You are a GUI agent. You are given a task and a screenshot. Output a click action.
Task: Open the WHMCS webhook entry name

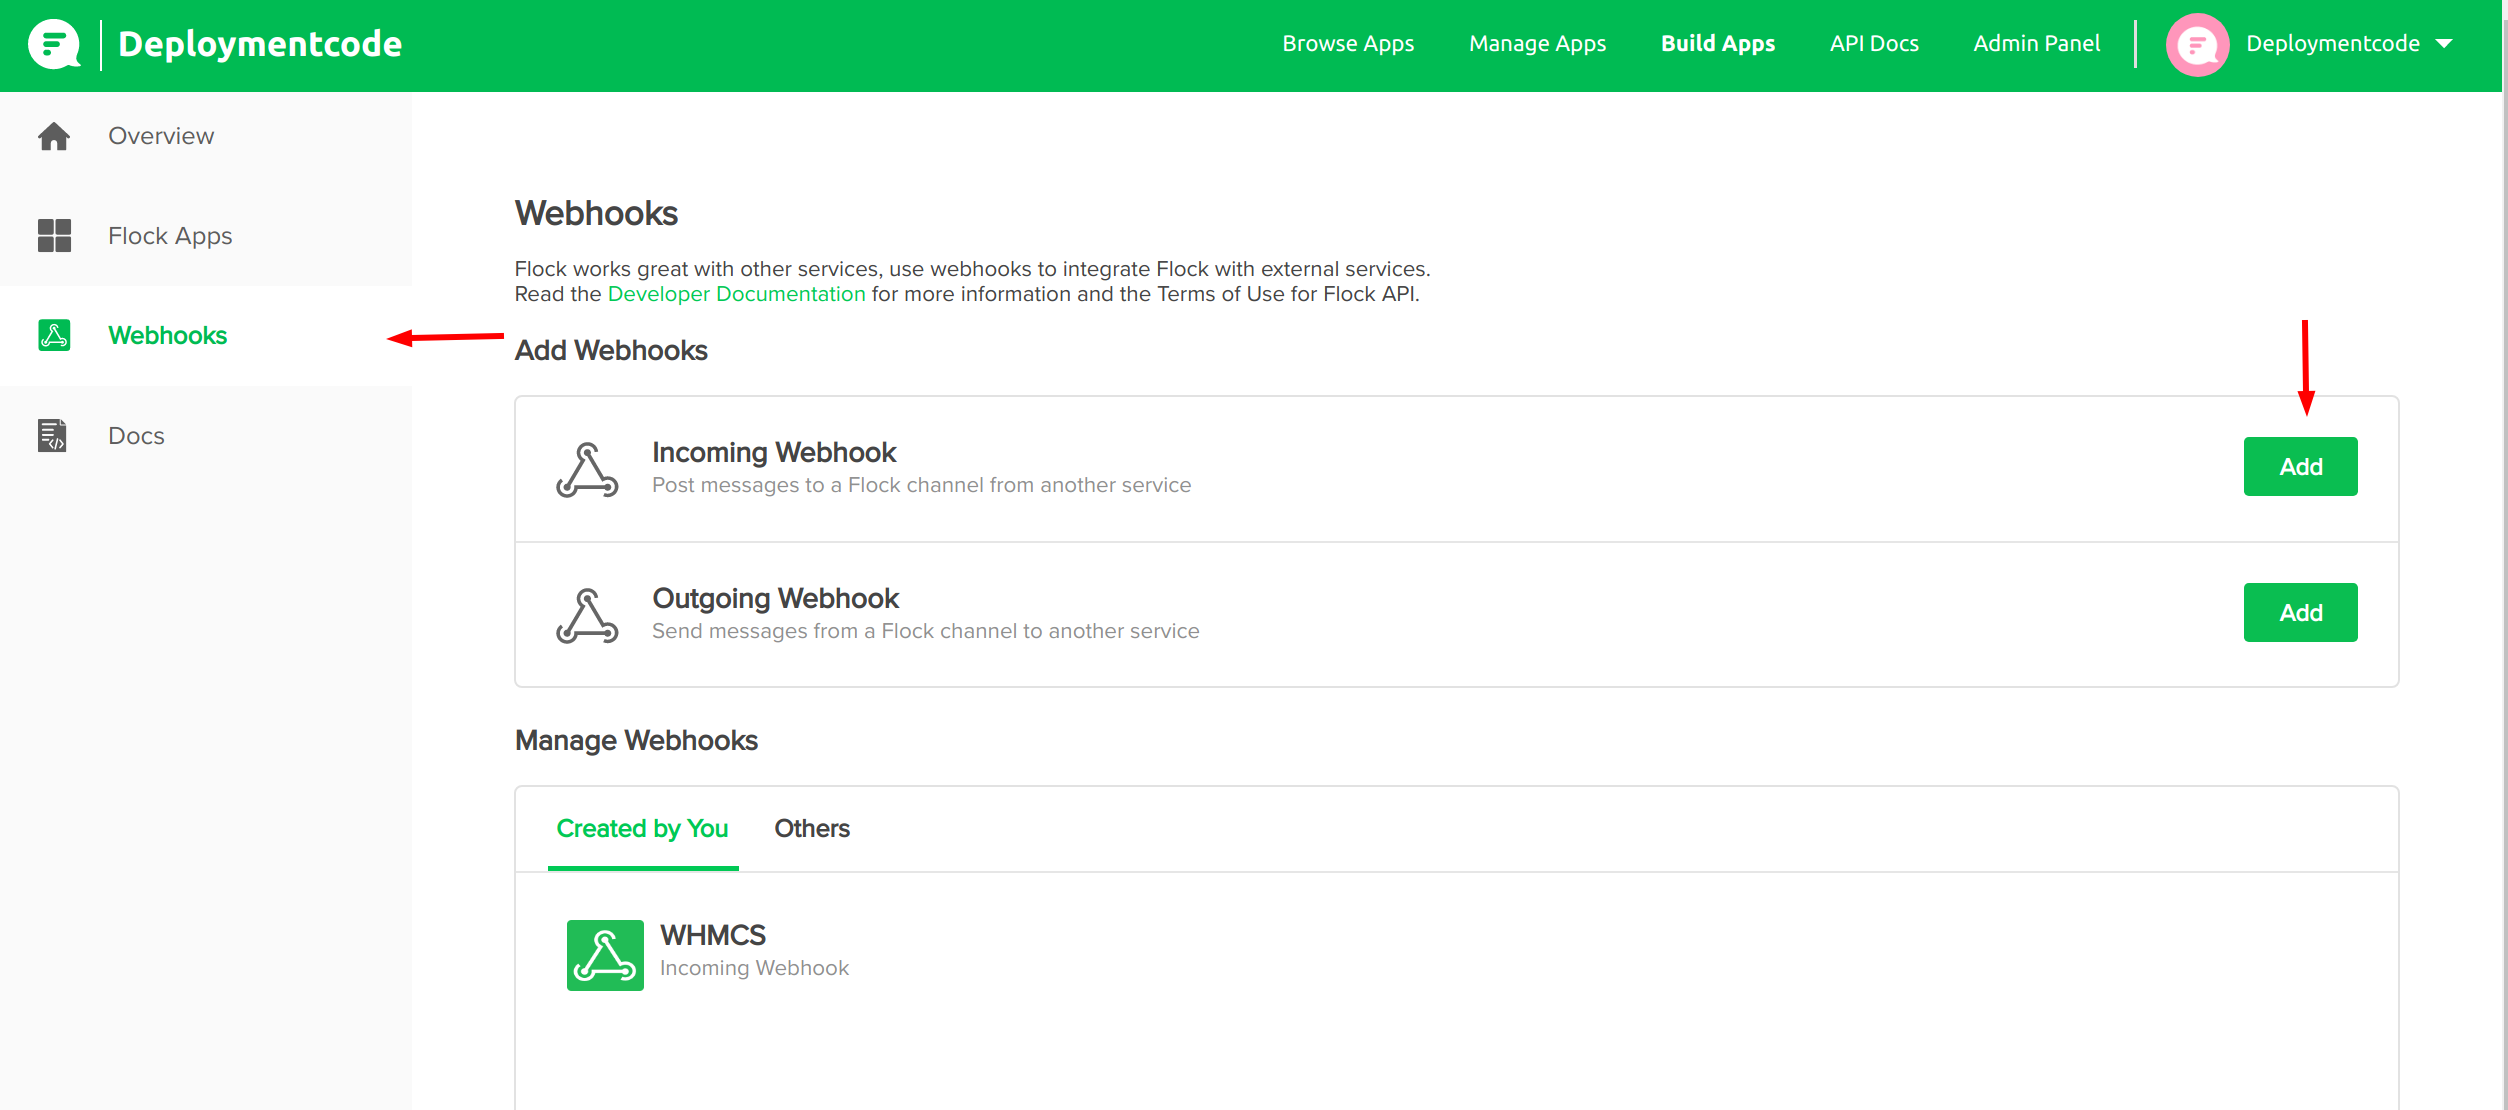pos(713,935)
